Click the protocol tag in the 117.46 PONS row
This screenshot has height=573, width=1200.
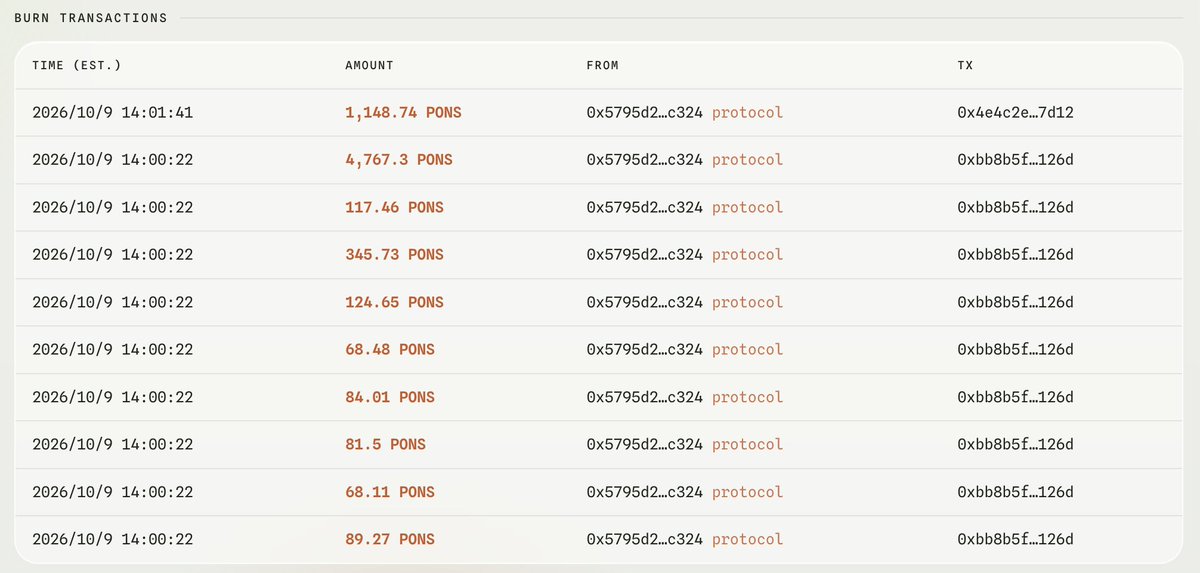(x=748, y=208)
